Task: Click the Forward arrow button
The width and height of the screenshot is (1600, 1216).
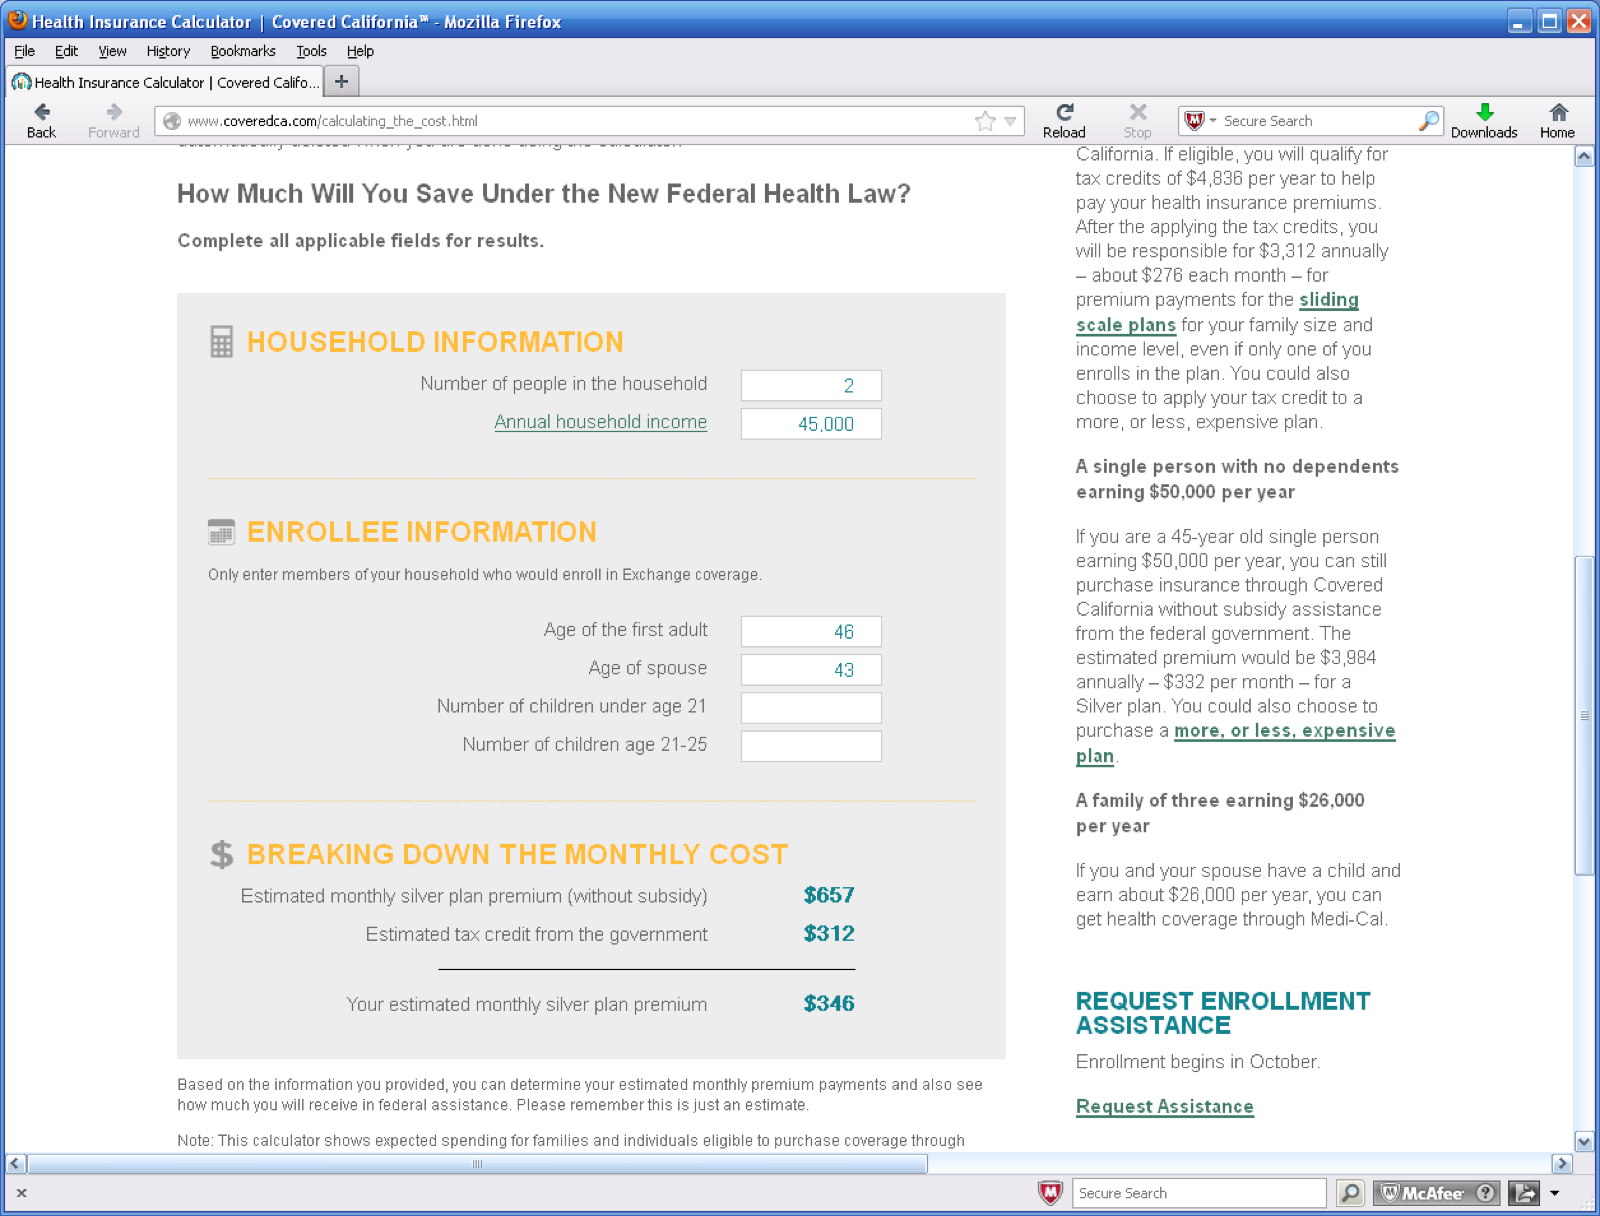Action: click(113, 120)
